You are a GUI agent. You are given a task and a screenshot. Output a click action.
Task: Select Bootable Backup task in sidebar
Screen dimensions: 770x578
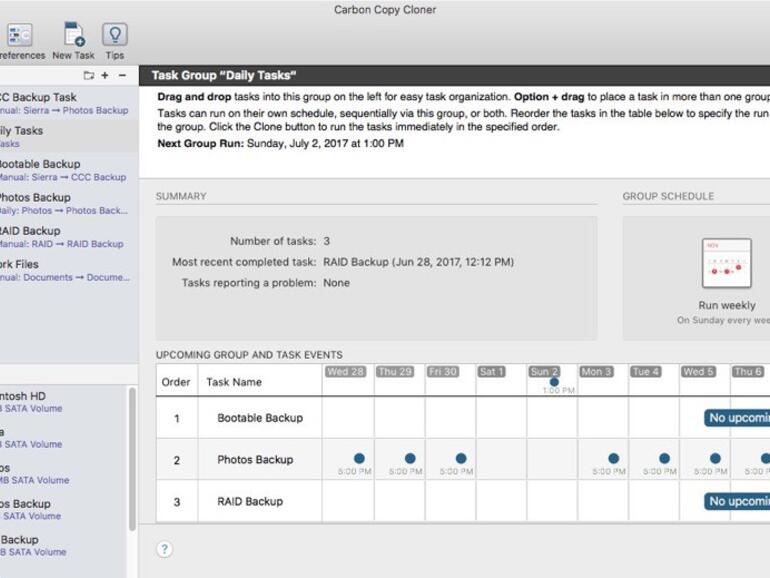click(69, 170)
